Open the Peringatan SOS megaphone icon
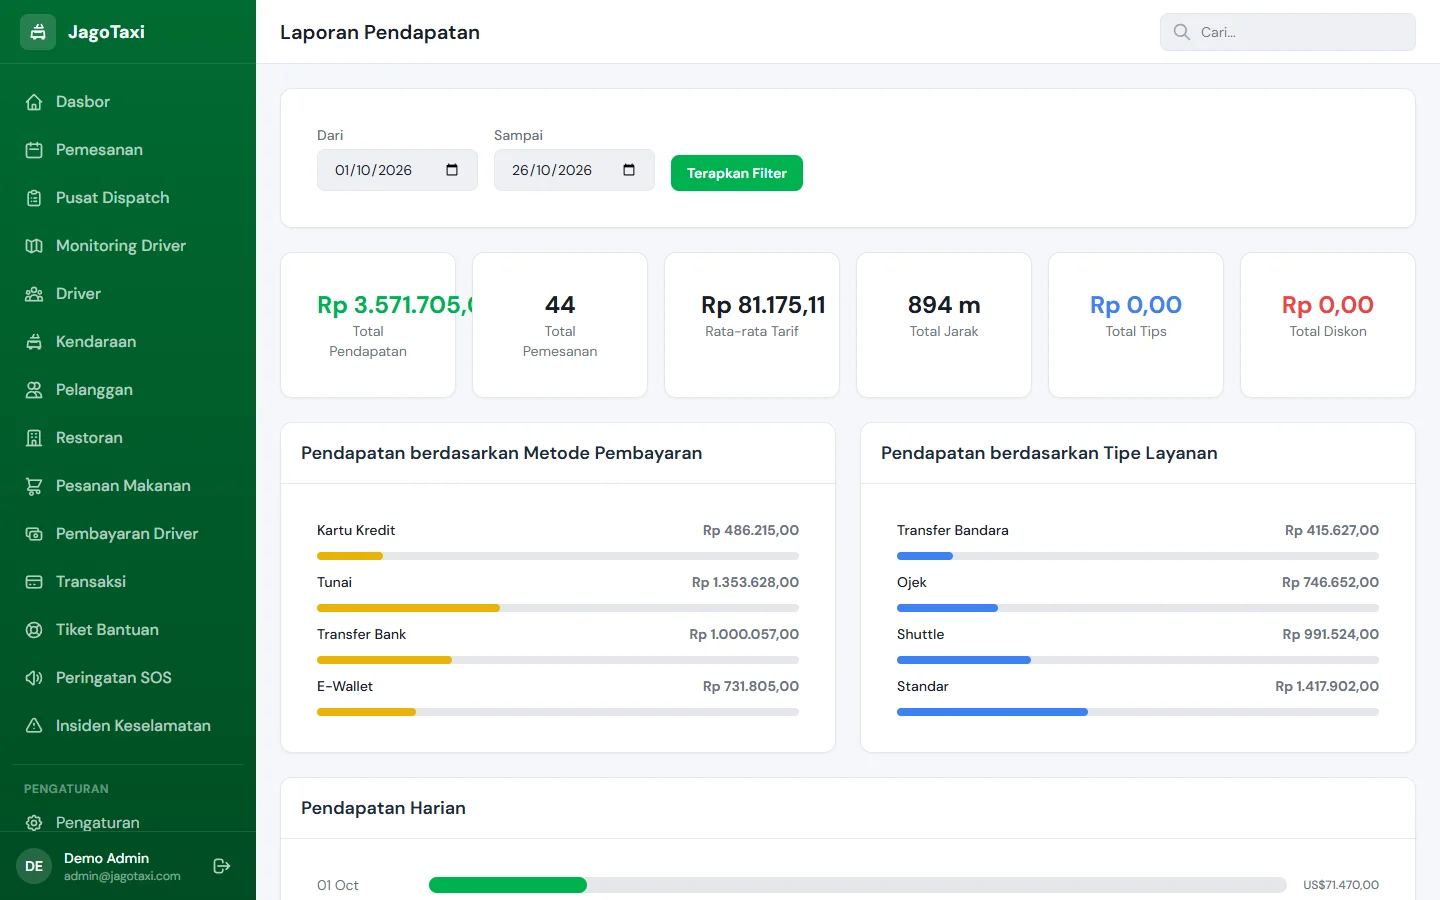Image resolution: width=1440 pixels, height=900 pixels. point(34,678)
